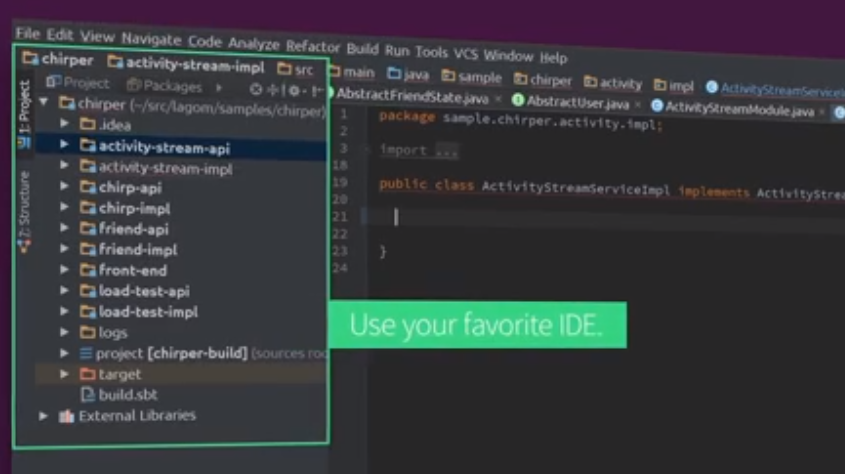Click main breadcrumb folder
The width and height of the screenshot is (845, 474).
tap(352, 72)
